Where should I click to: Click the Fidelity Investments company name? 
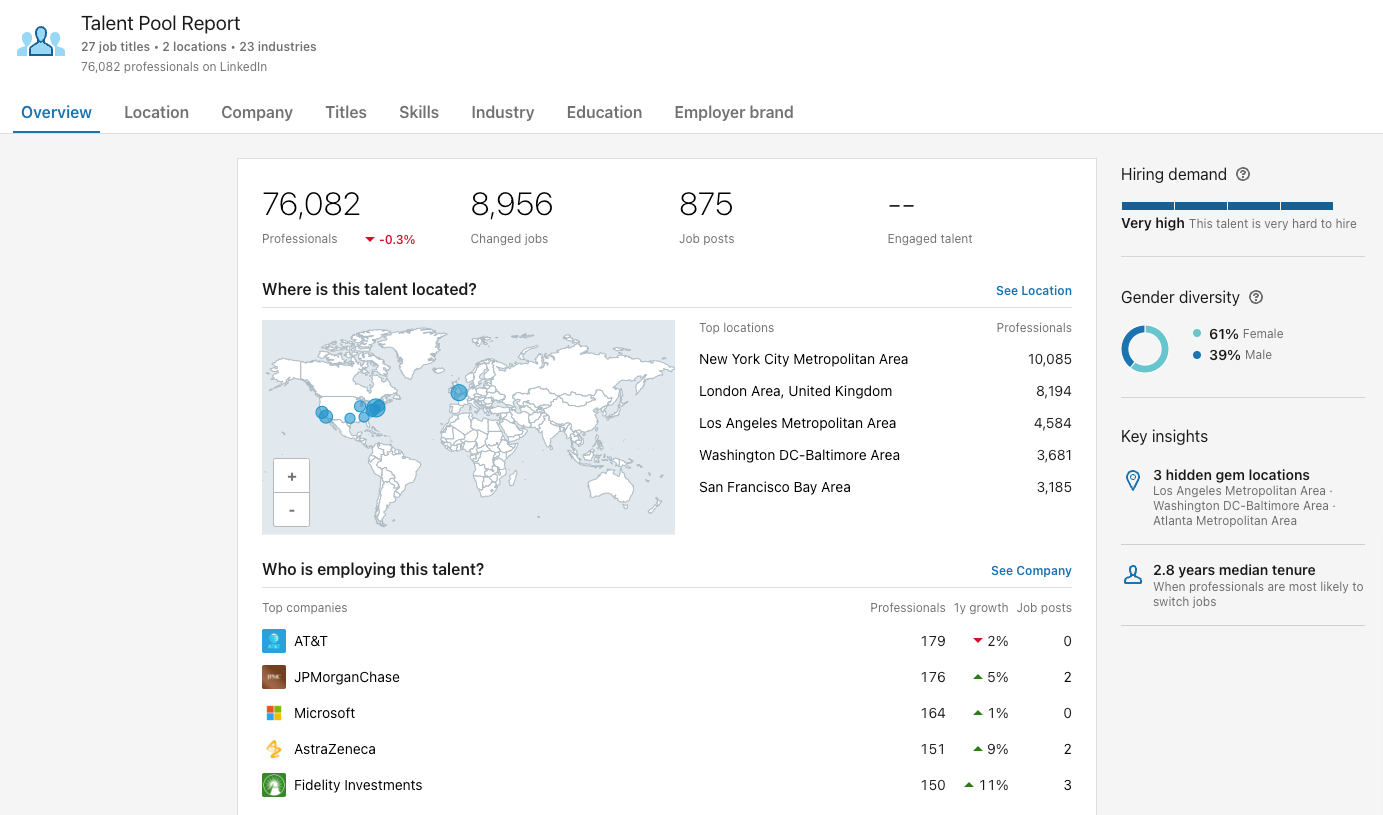(358, 785)
